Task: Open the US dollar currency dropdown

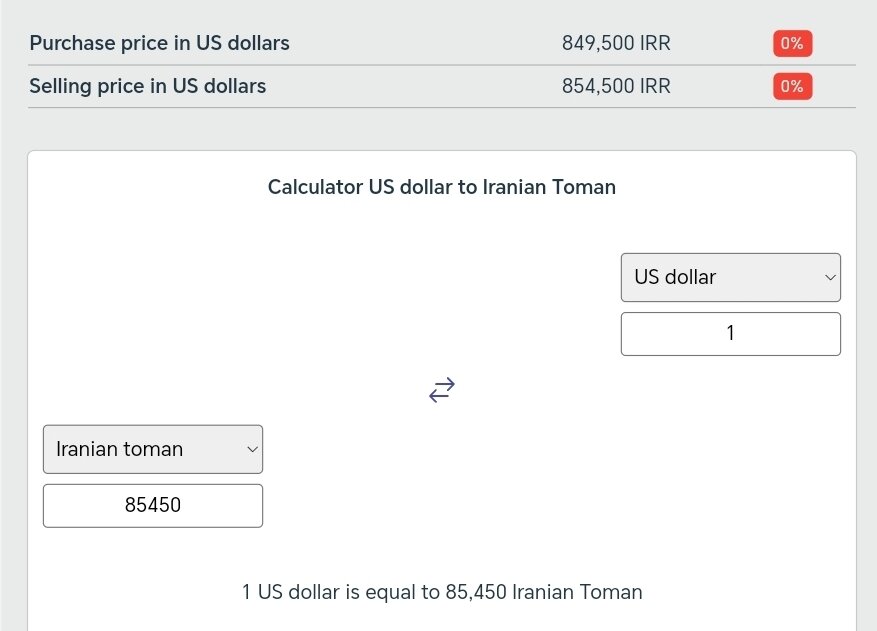Action: [x=730, y=277]
